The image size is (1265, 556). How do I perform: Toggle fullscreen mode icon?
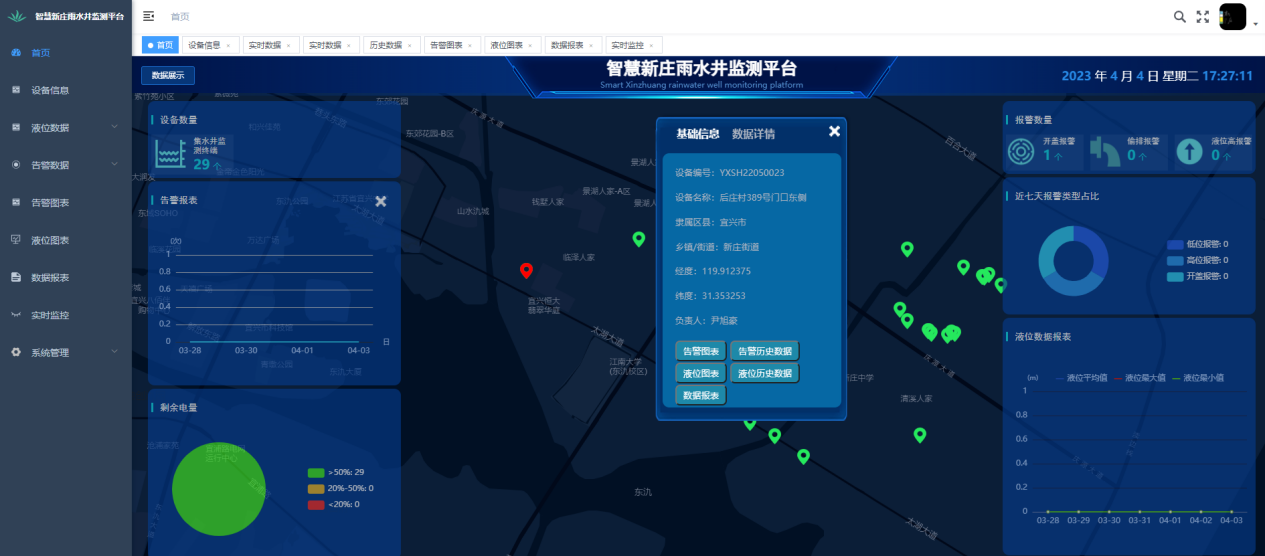(1203, 17)
